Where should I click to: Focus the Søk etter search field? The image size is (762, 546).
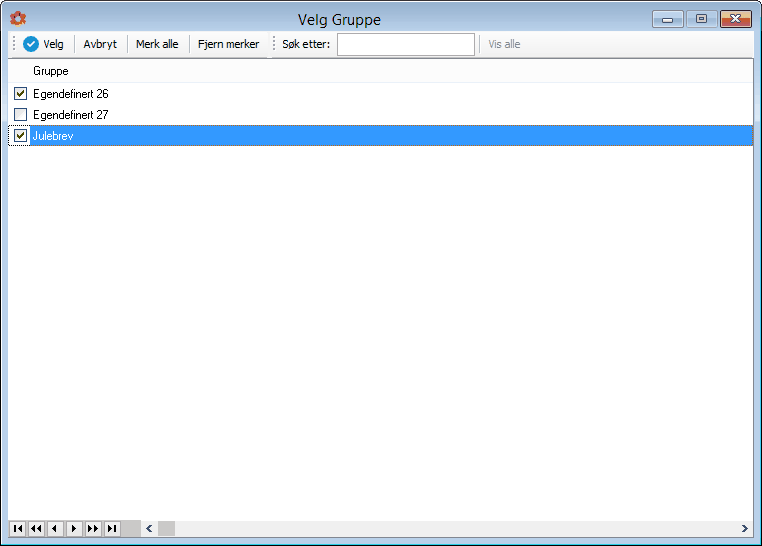click(406, 44)
